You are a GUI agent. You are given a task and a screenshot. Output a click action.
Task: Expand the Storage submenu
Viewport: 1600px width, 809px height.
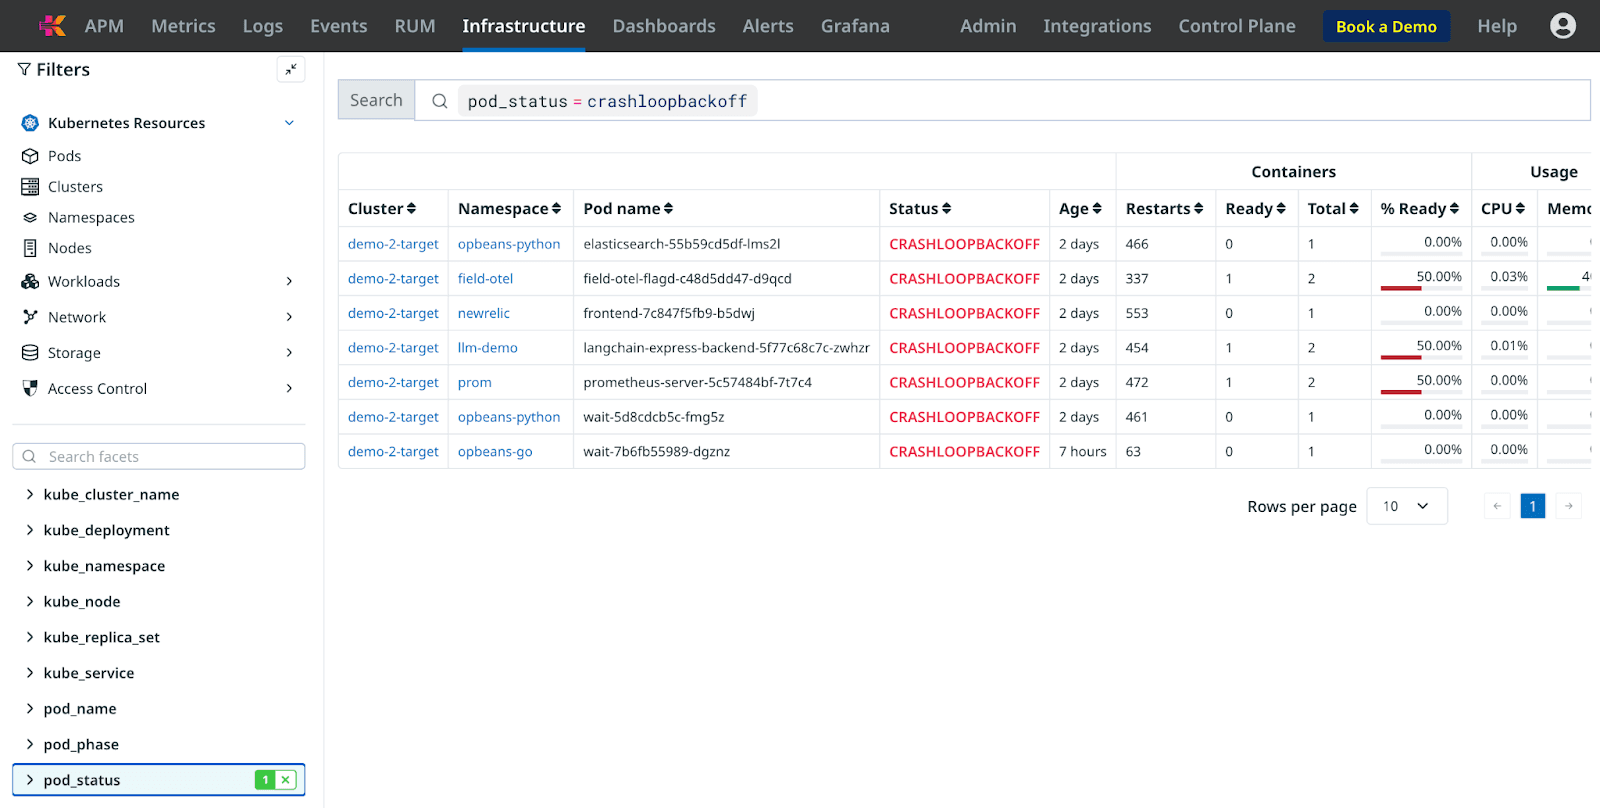289,353
